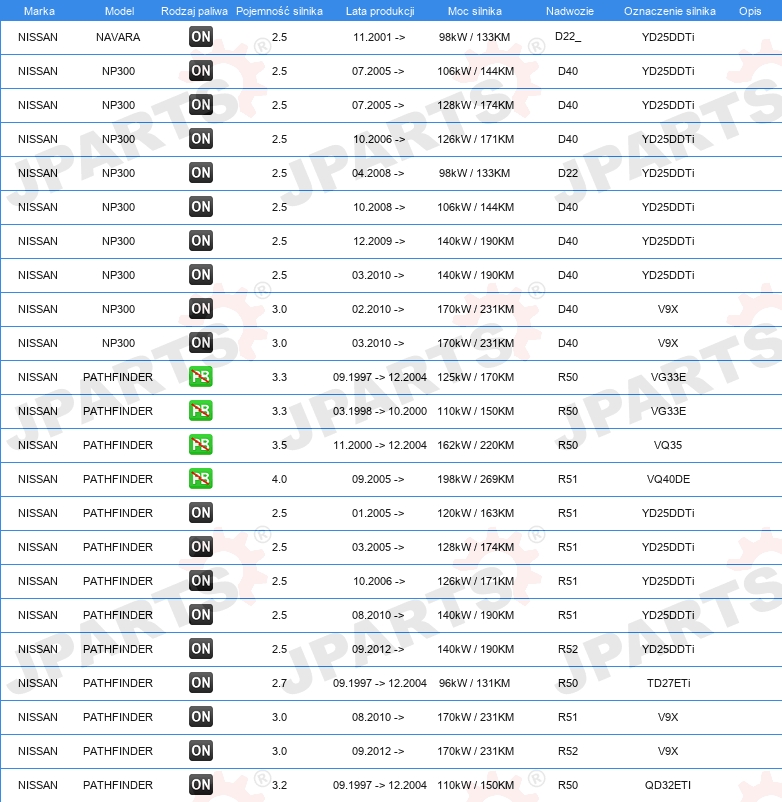782x802 pixels.
Task: Click the Model column header
Action: [119, 11]
